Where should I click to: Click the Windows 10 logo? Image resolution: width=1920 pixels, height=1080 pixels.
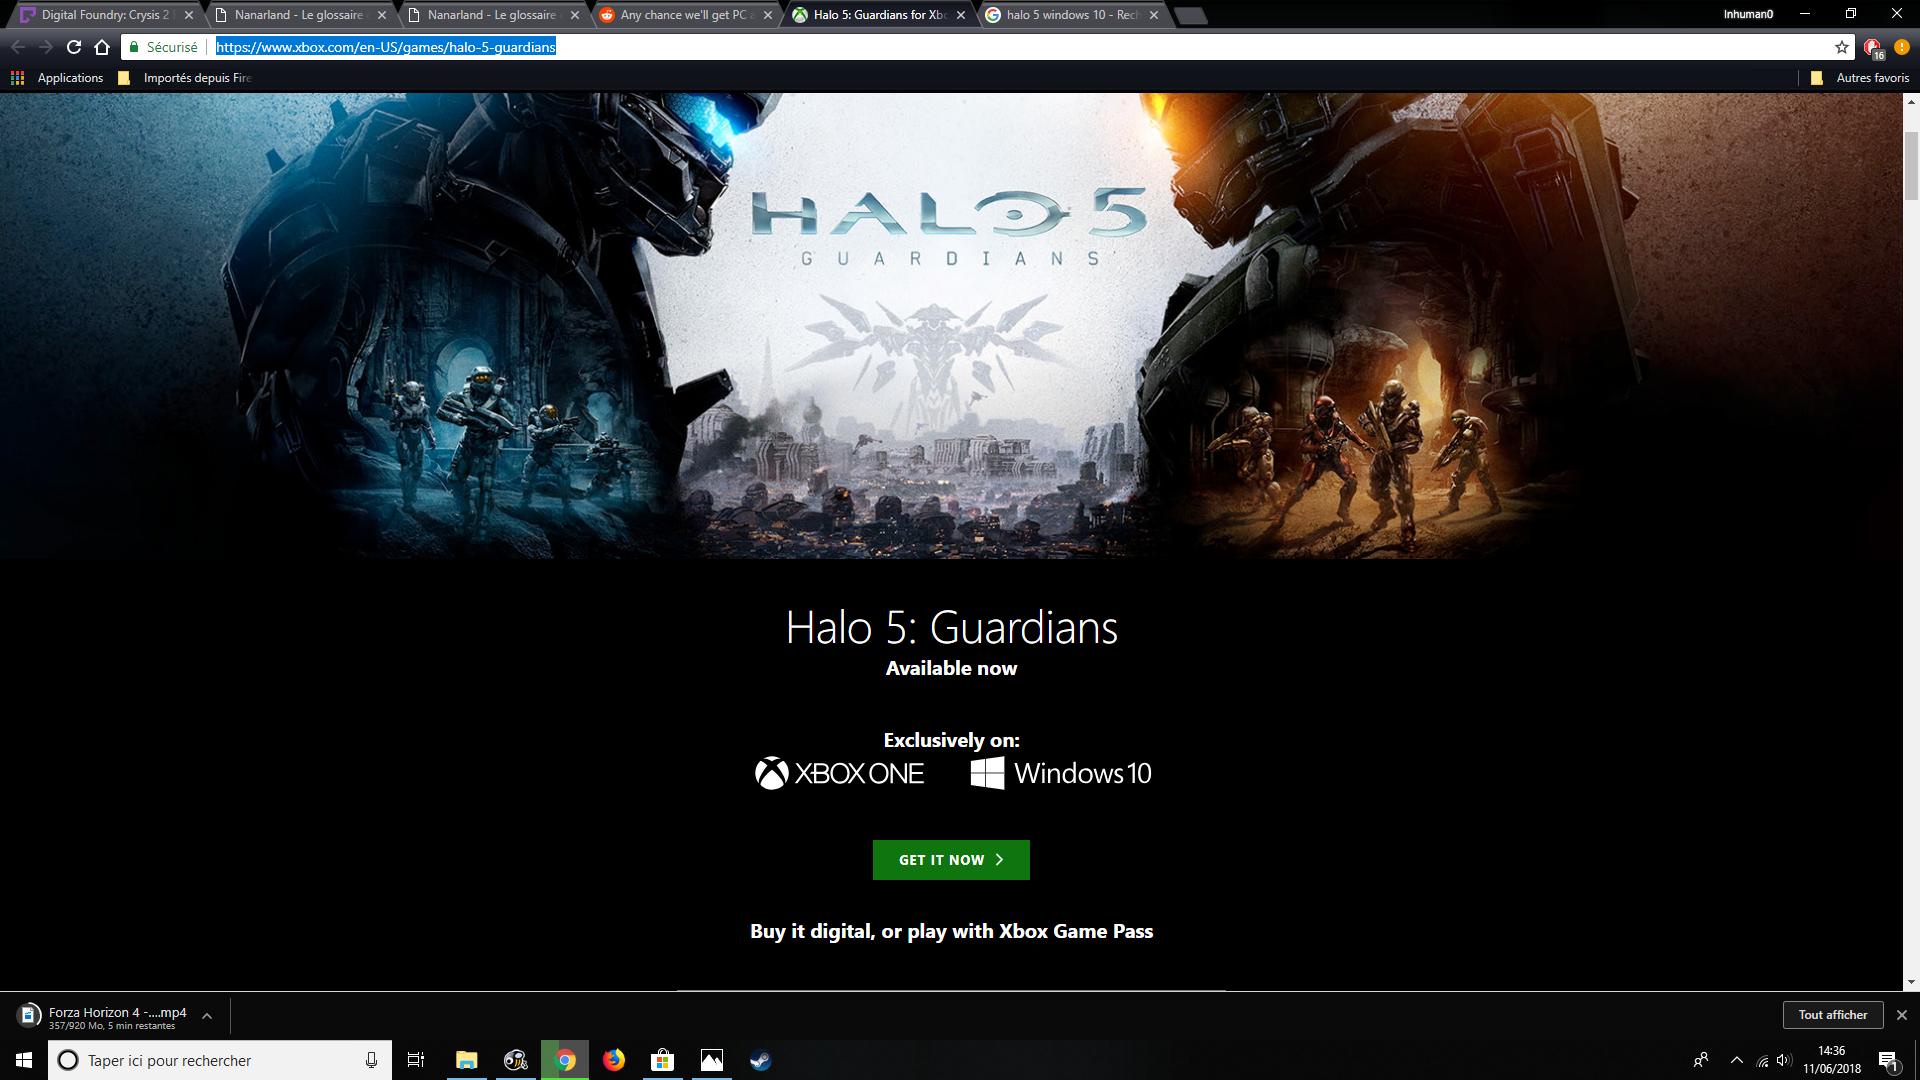tap(1061, 773)
